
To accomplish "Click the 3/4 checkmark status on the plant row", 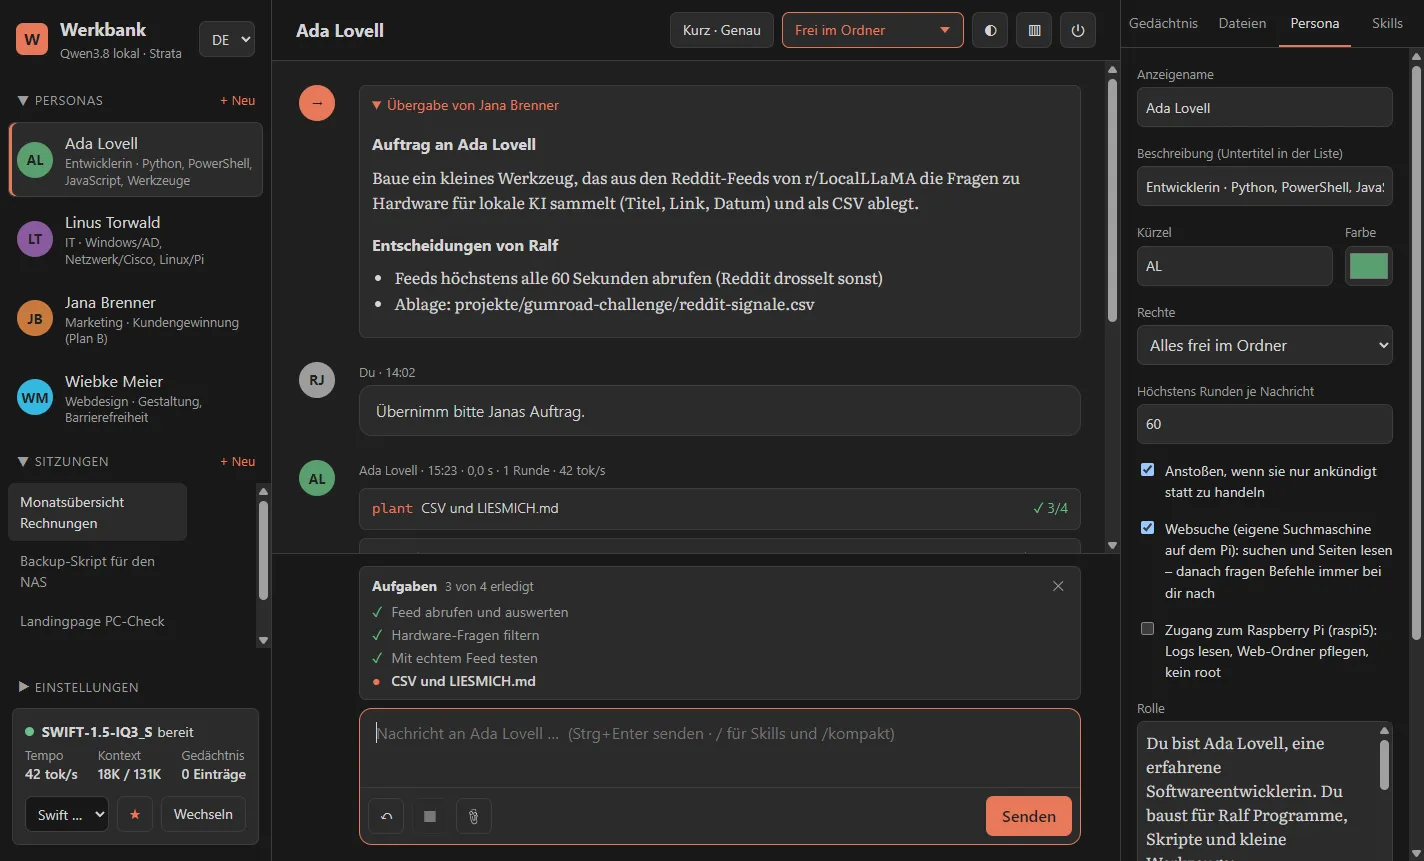I will (1050, 508).
